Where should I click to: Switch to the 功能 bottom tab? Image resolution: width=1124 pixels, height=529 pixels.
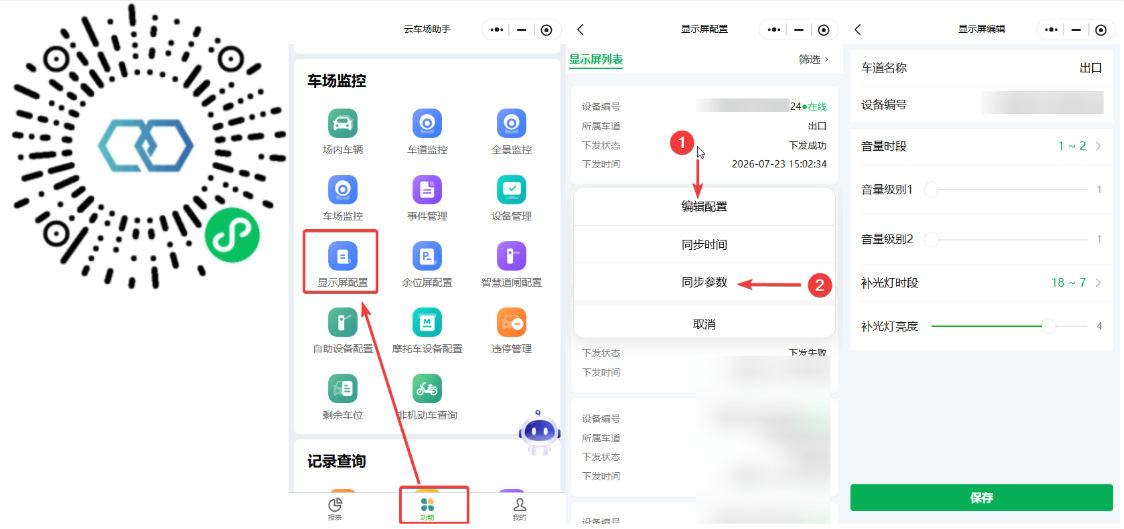427,508
